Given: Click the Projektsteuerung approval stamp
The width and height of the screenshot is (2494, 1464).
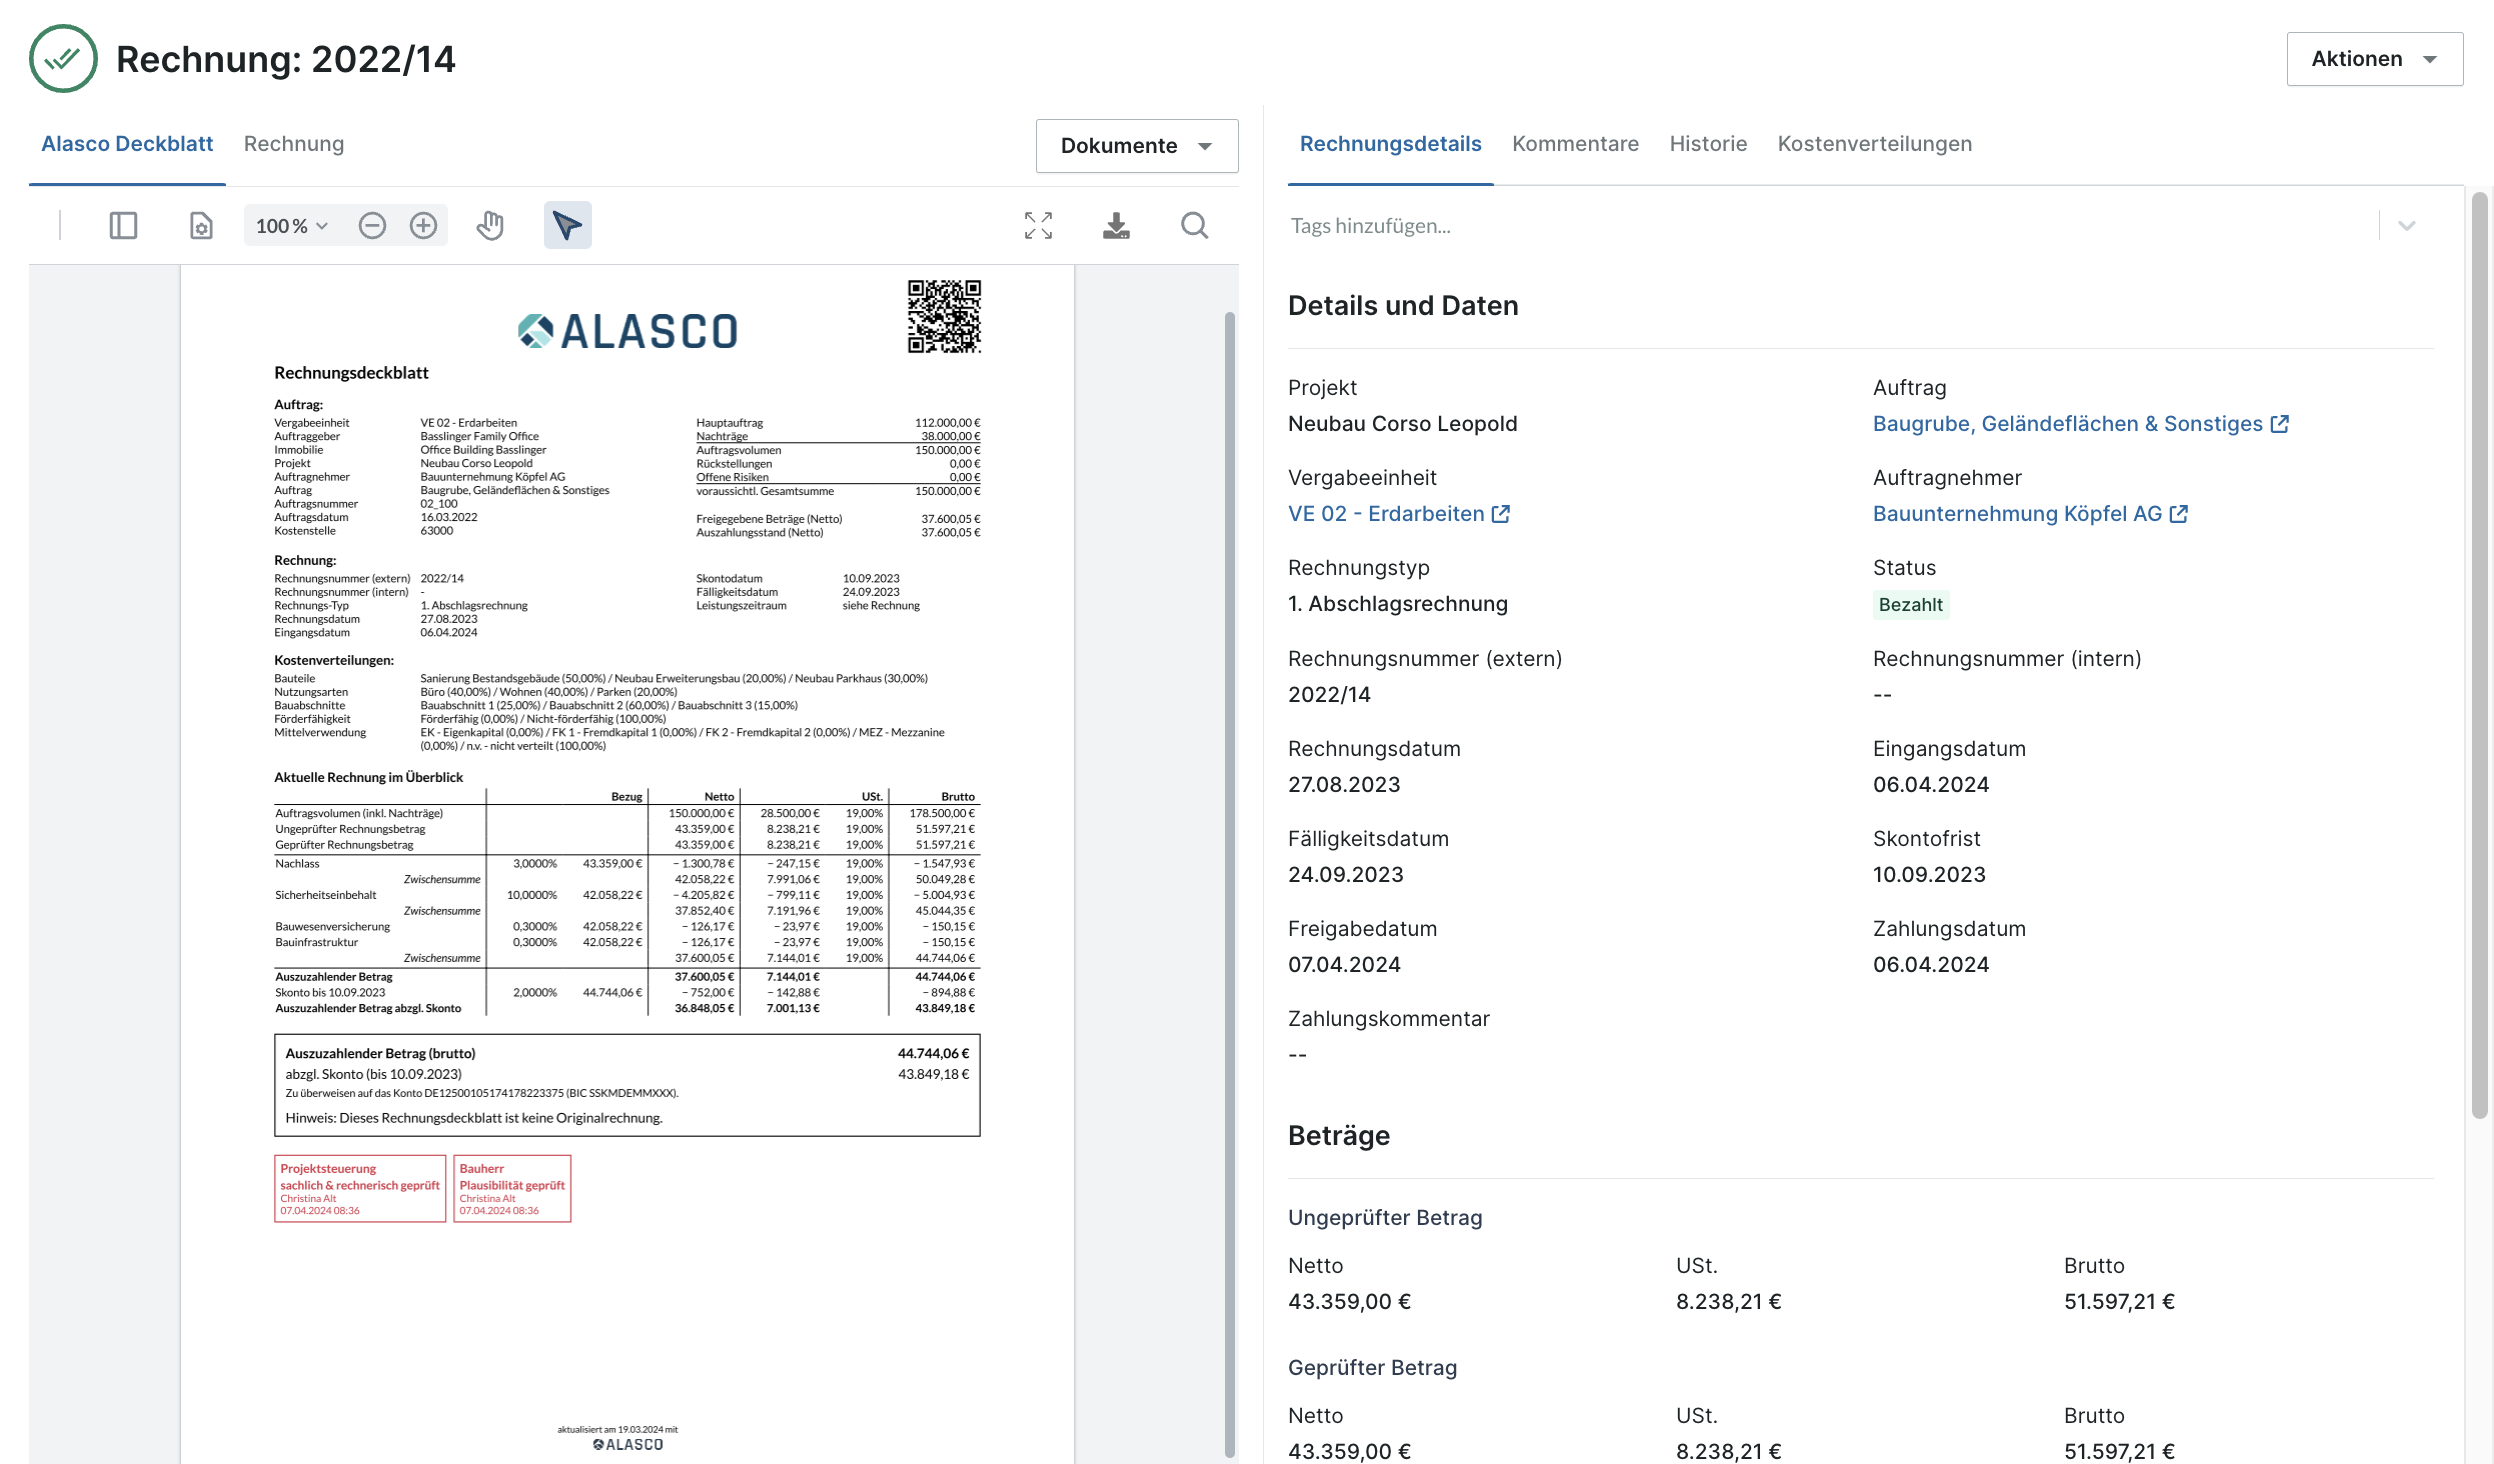Looking at the screenshot, I should 360,1189.
